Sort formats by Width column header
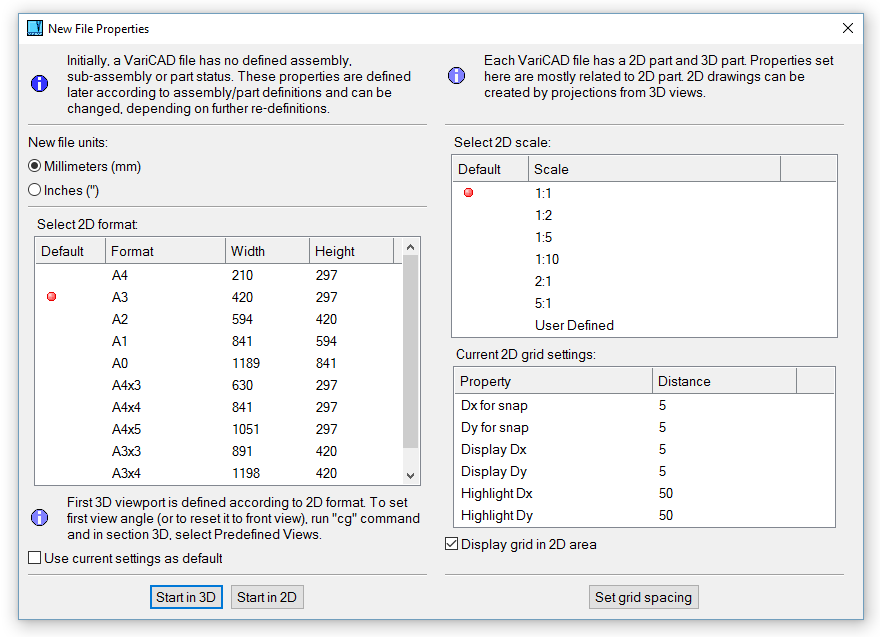The image size is (880, 637). [266, 251]
